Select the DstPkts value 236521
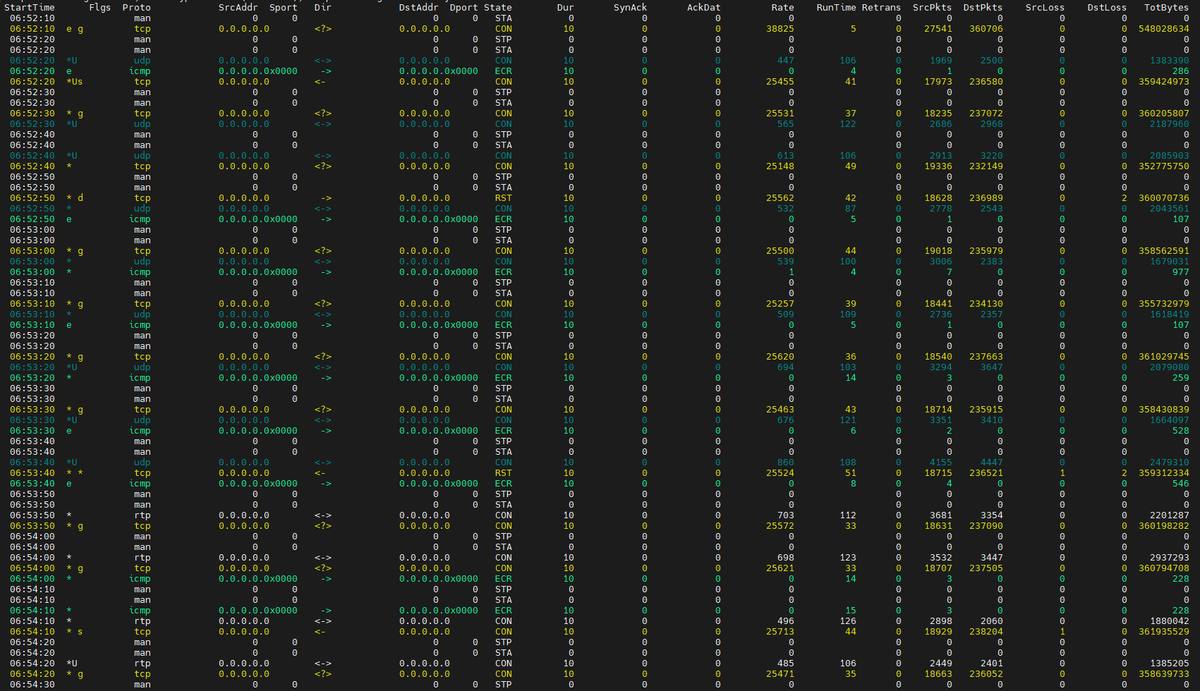Viewport: 1200px width, 691px height. pyautogui.click(x=986, y=472)
